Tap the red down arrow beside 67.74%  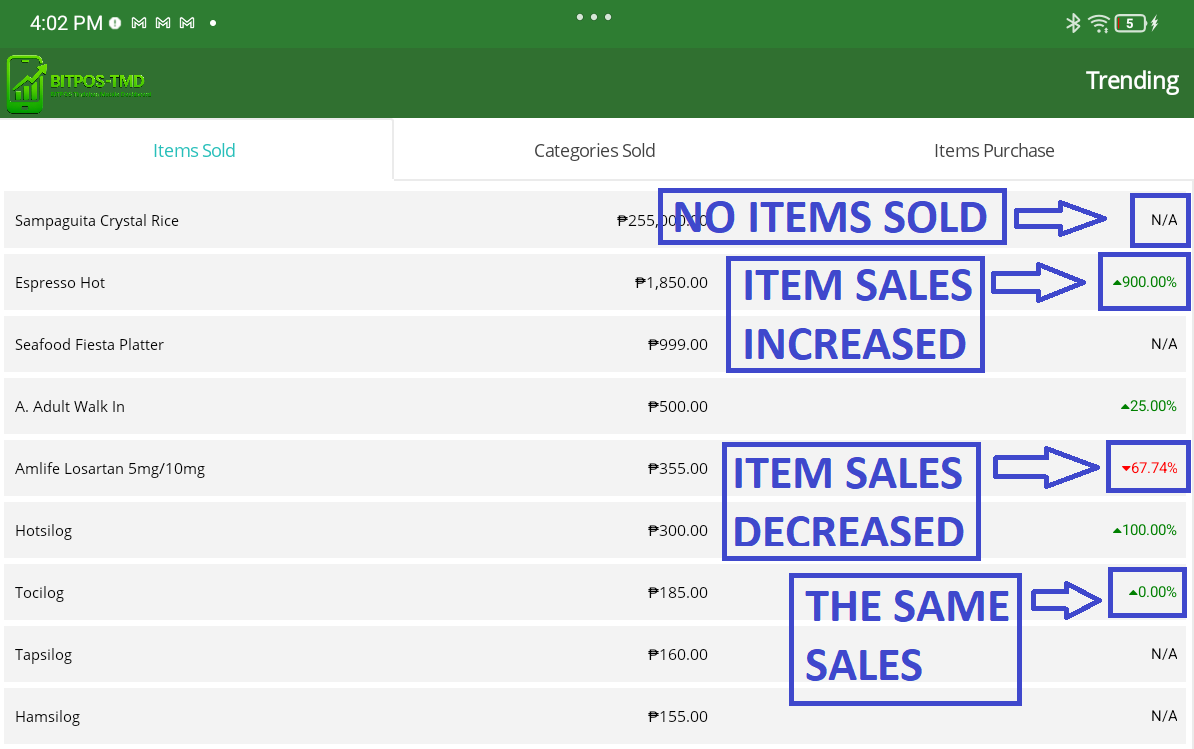1125,468
